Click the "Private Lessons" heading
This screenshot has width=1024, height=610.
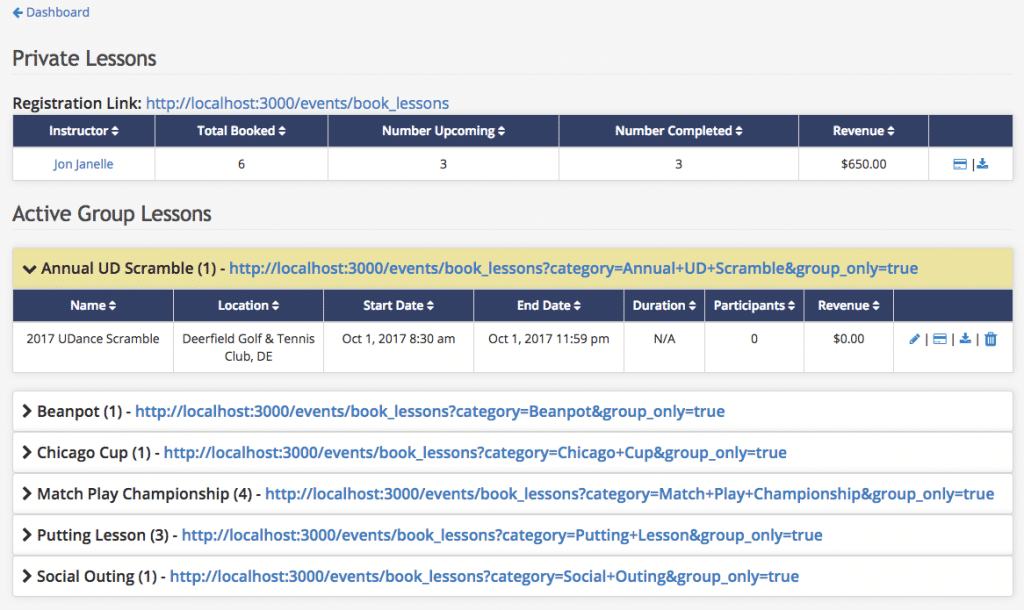pyautogui.click(x=84, y=58)
